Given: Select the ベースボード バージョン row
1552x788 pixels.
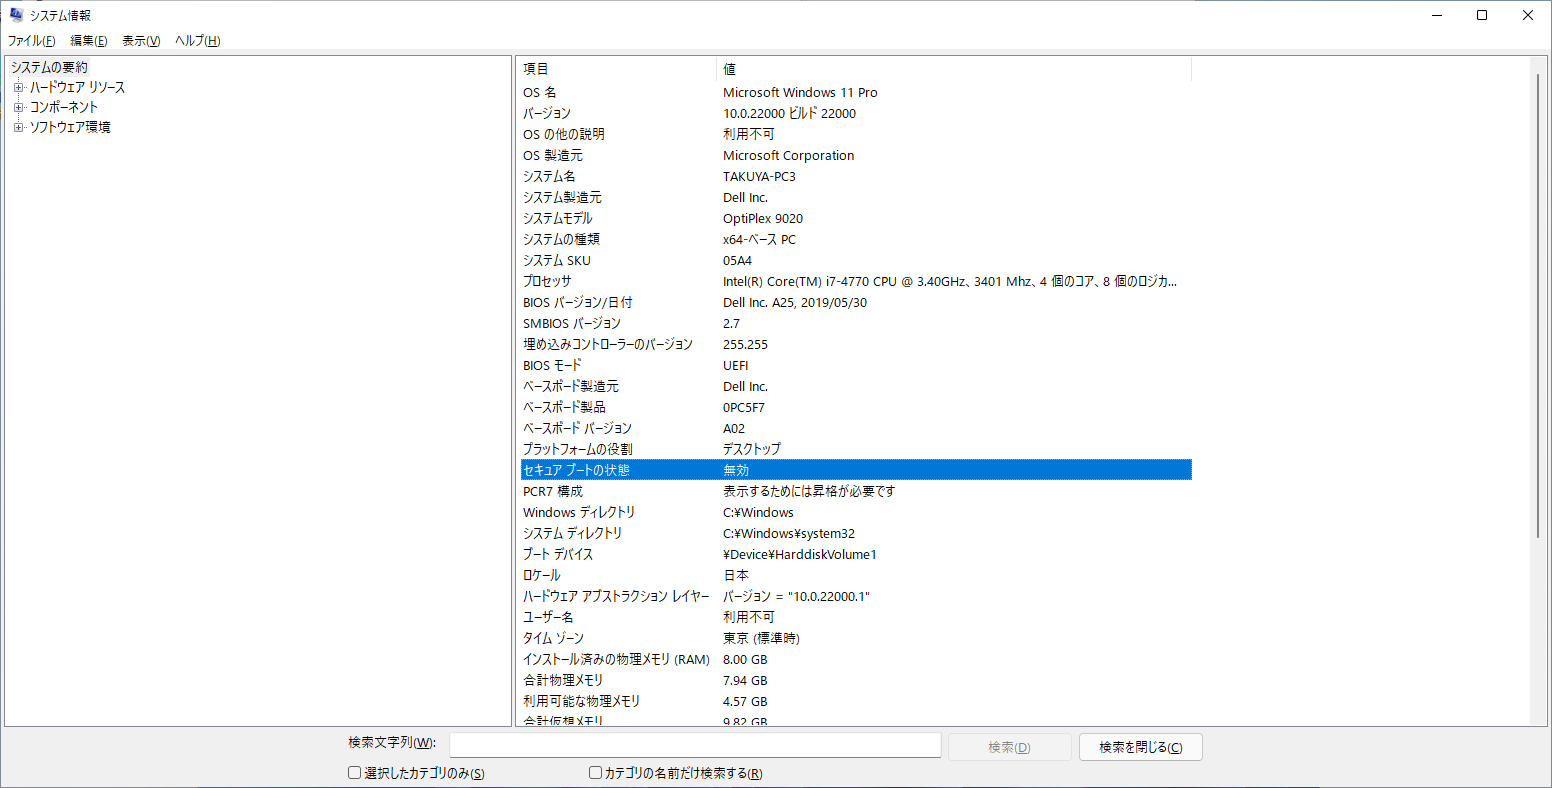Looking at the screenshot, I should pyautogui.click(x=855, y=428).
